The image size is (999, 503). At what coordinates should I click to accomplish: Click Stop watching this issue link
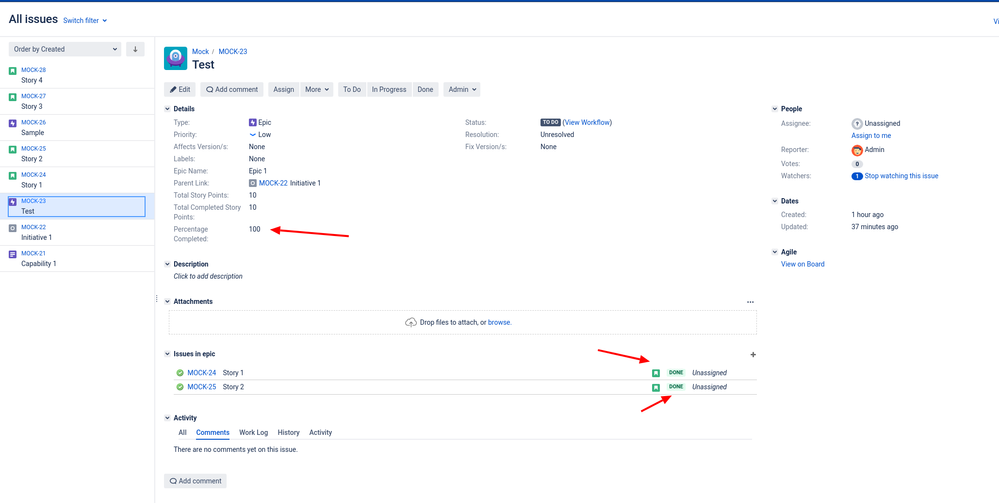901,176
